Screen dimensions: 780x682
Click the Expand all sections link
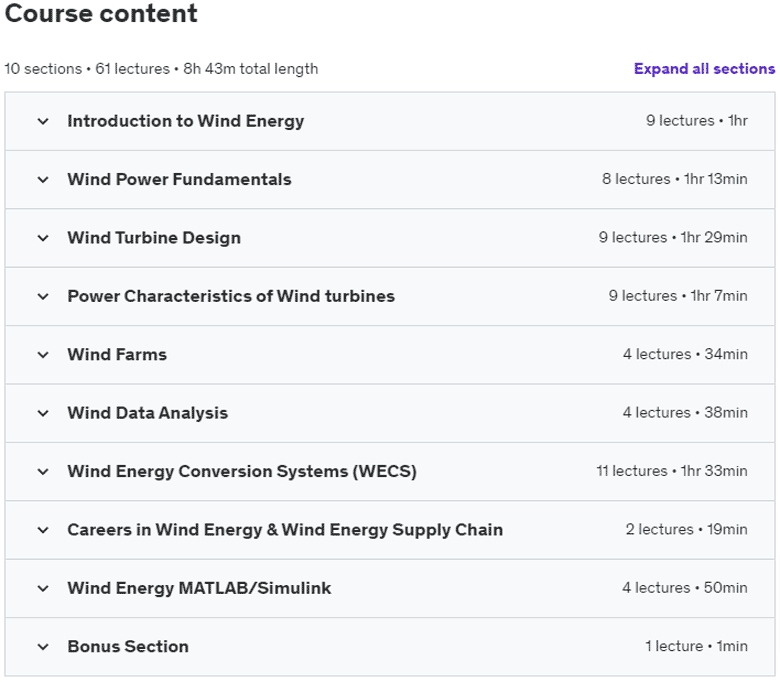pyautogui.click(x=704, y=69)
